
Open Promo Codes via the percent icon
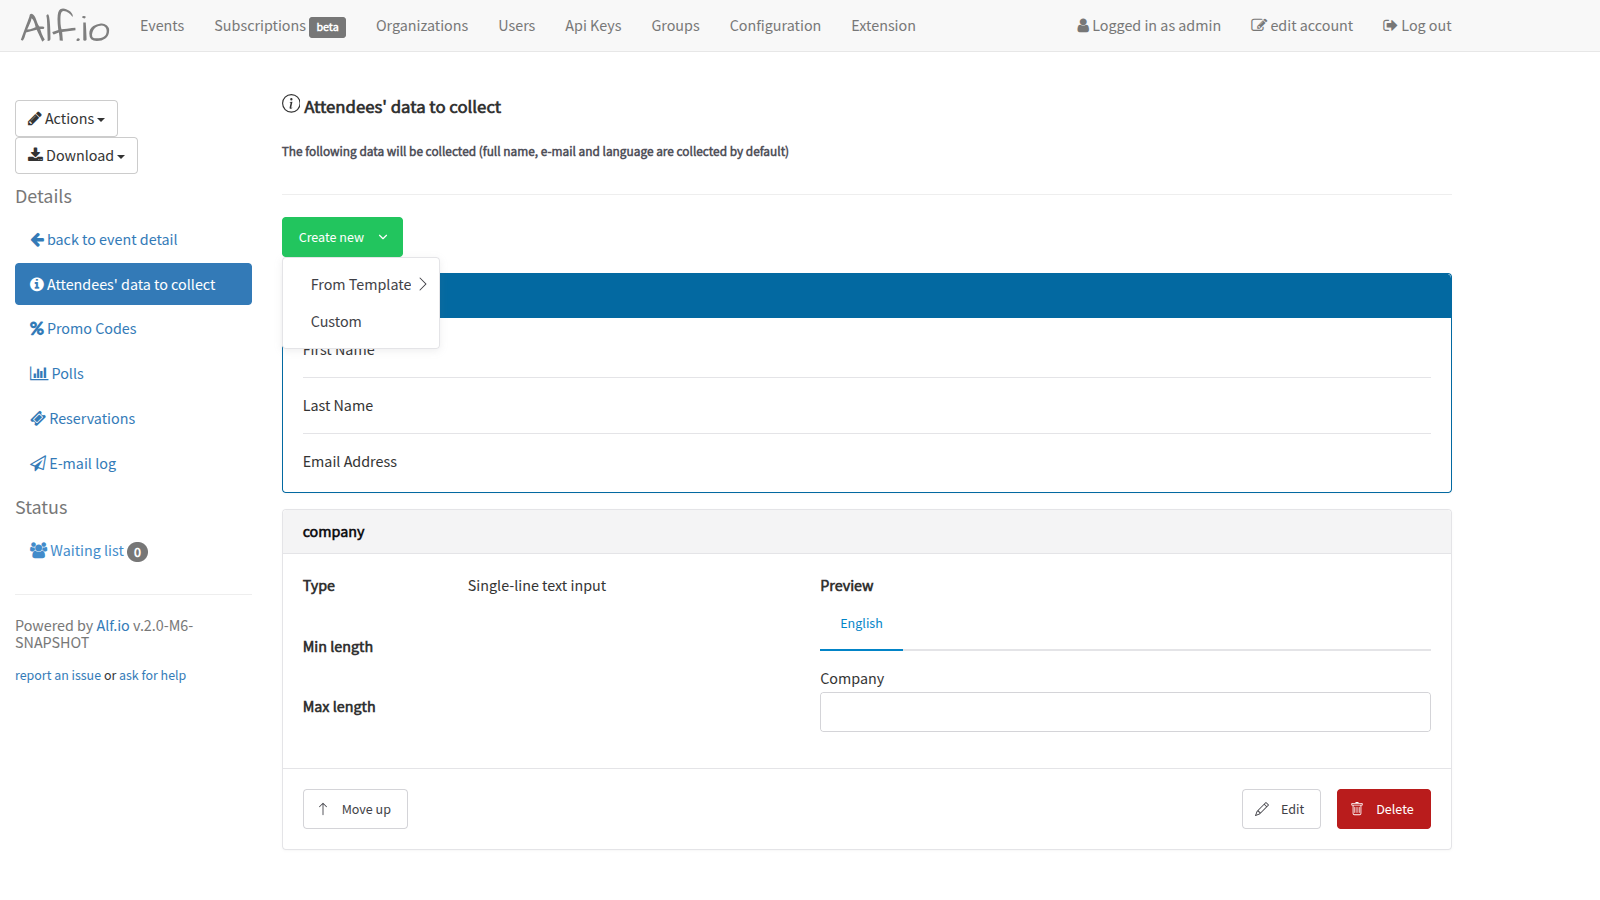(37, 328)
